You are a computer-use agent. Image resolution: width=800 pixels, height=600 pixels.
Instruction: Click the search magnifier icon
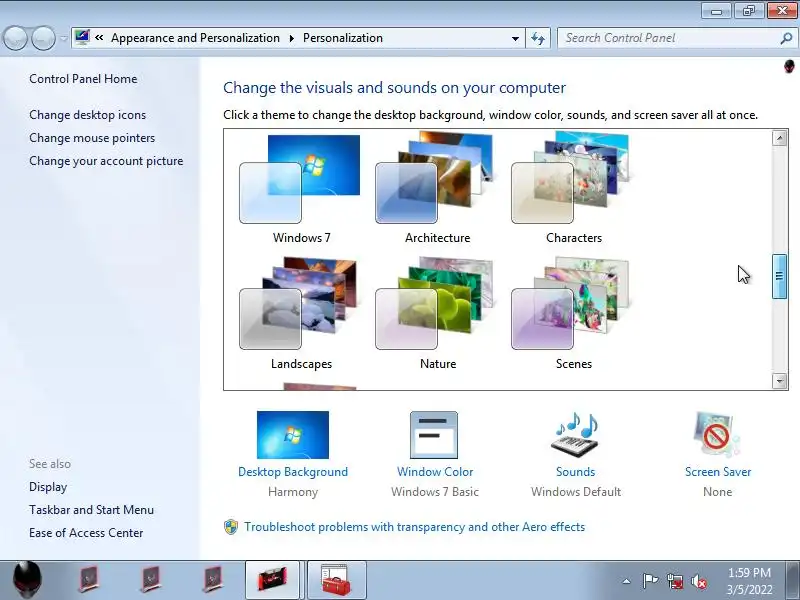pos(786,38)
